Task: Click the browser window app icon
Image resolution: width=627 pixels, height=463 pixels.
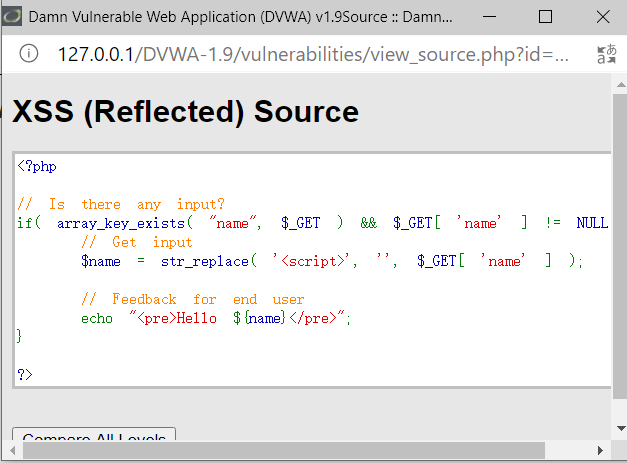Action: click(12, 16)
